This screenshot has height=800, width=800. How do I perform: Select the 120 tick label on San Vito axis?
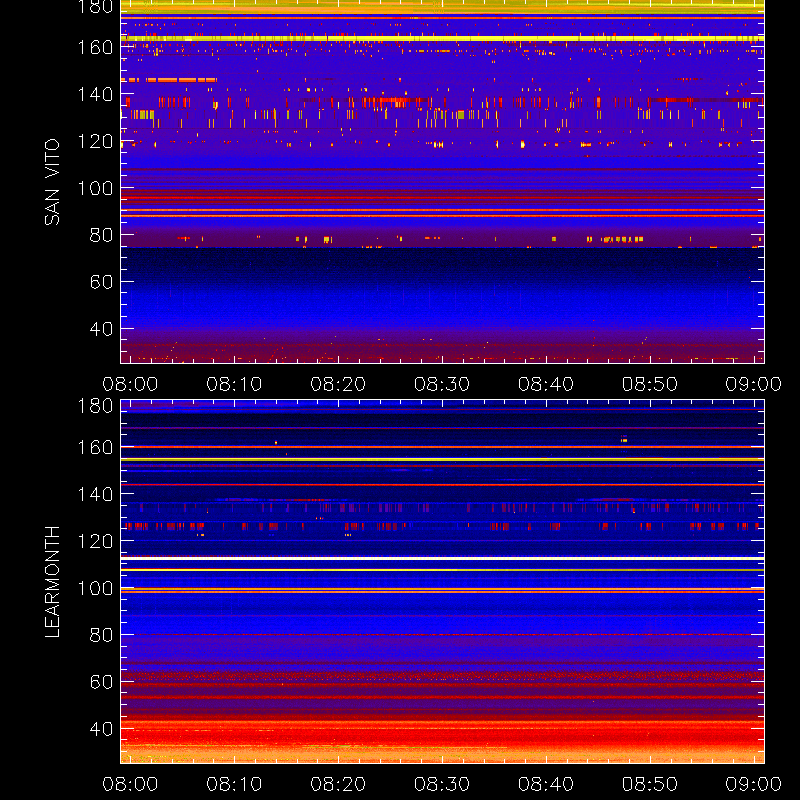95,141
